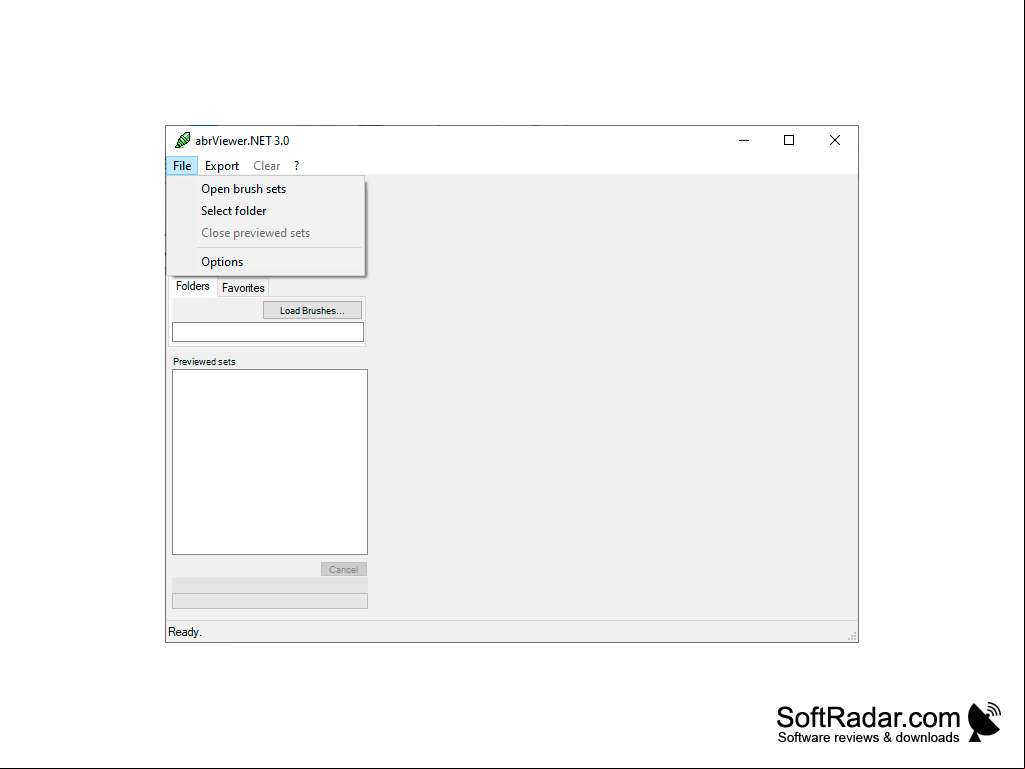The width and height of the screenshot is (1025, 769).
Task: Click the Ready status bar text
Action: 185,632
